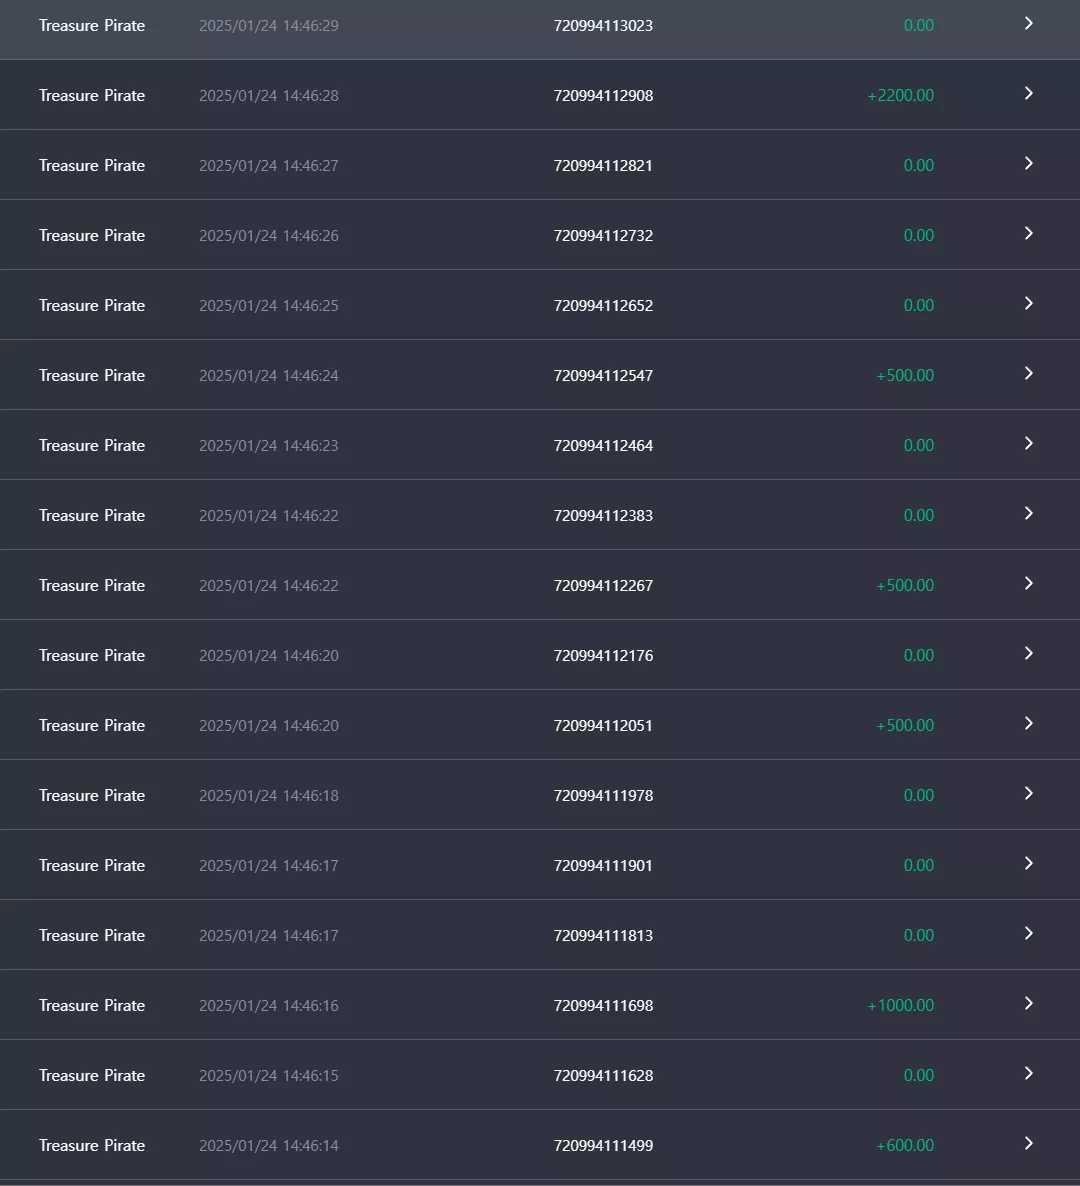Expand arrow for bet 720994112547
This screenshot has width=1080, height=1186.
point(1029,373)
